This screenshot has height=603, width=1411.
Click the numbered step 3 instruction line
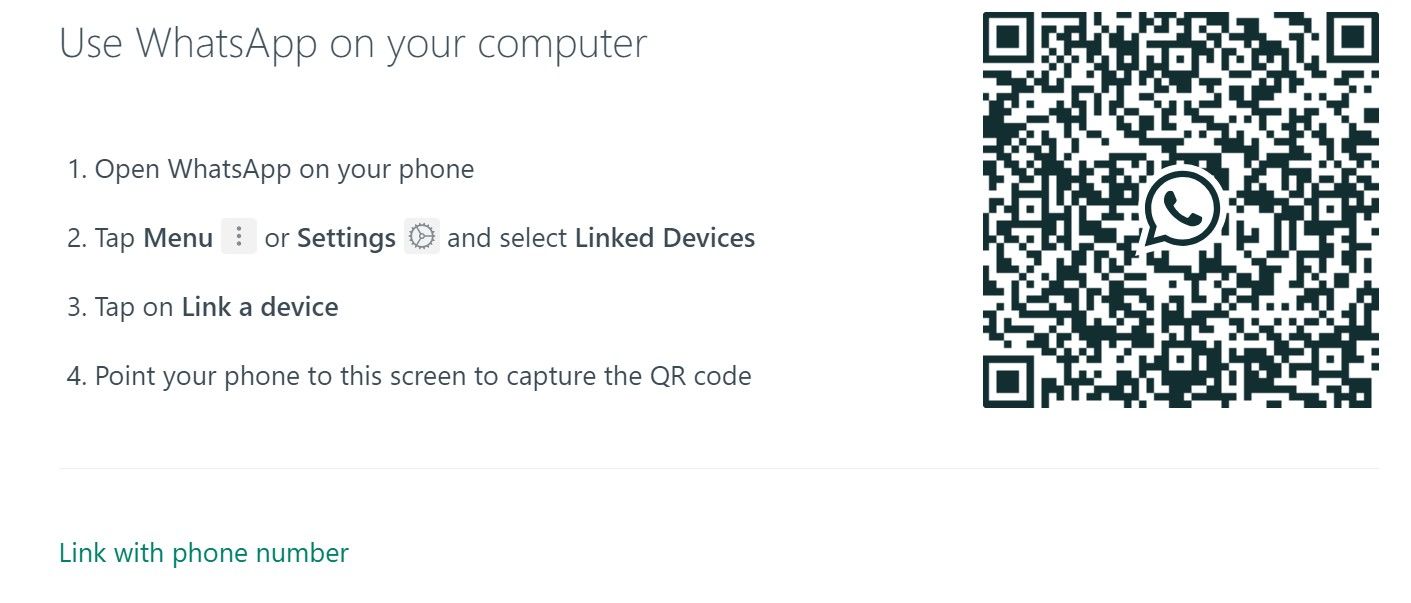click(203, 307)
